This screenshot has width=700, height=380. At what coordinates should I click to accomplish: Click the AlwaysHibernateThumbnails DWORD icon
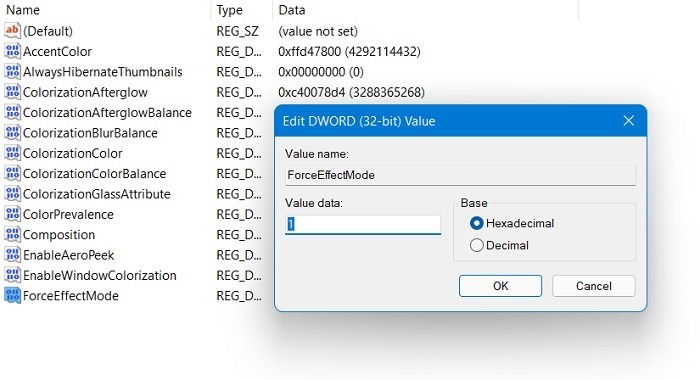[x=12, y=71]
